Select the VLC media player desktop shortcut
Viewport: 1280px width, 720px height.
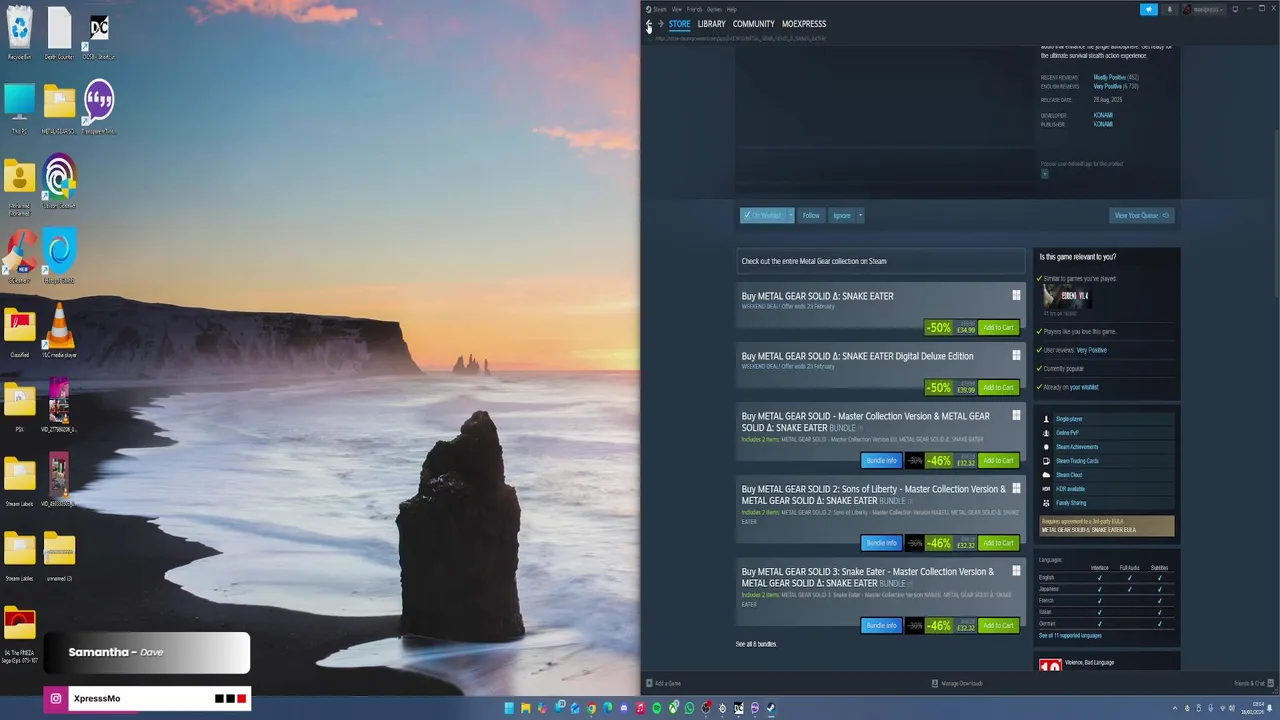pyautogui.click(x=59, y=330)
